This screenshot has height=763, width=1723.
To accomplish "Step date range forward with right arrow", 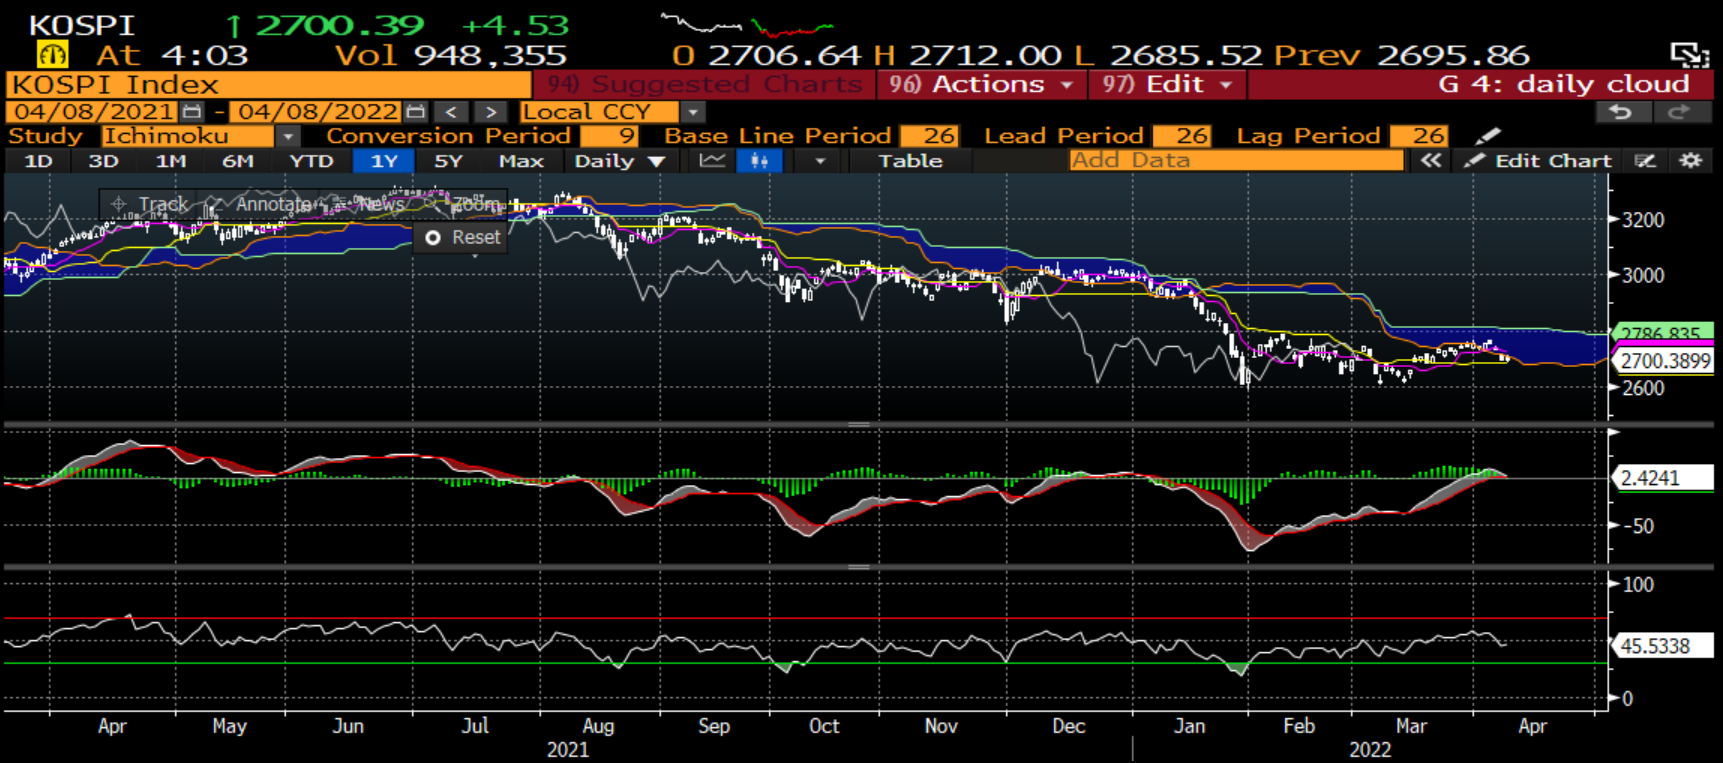I will point(490,112).
